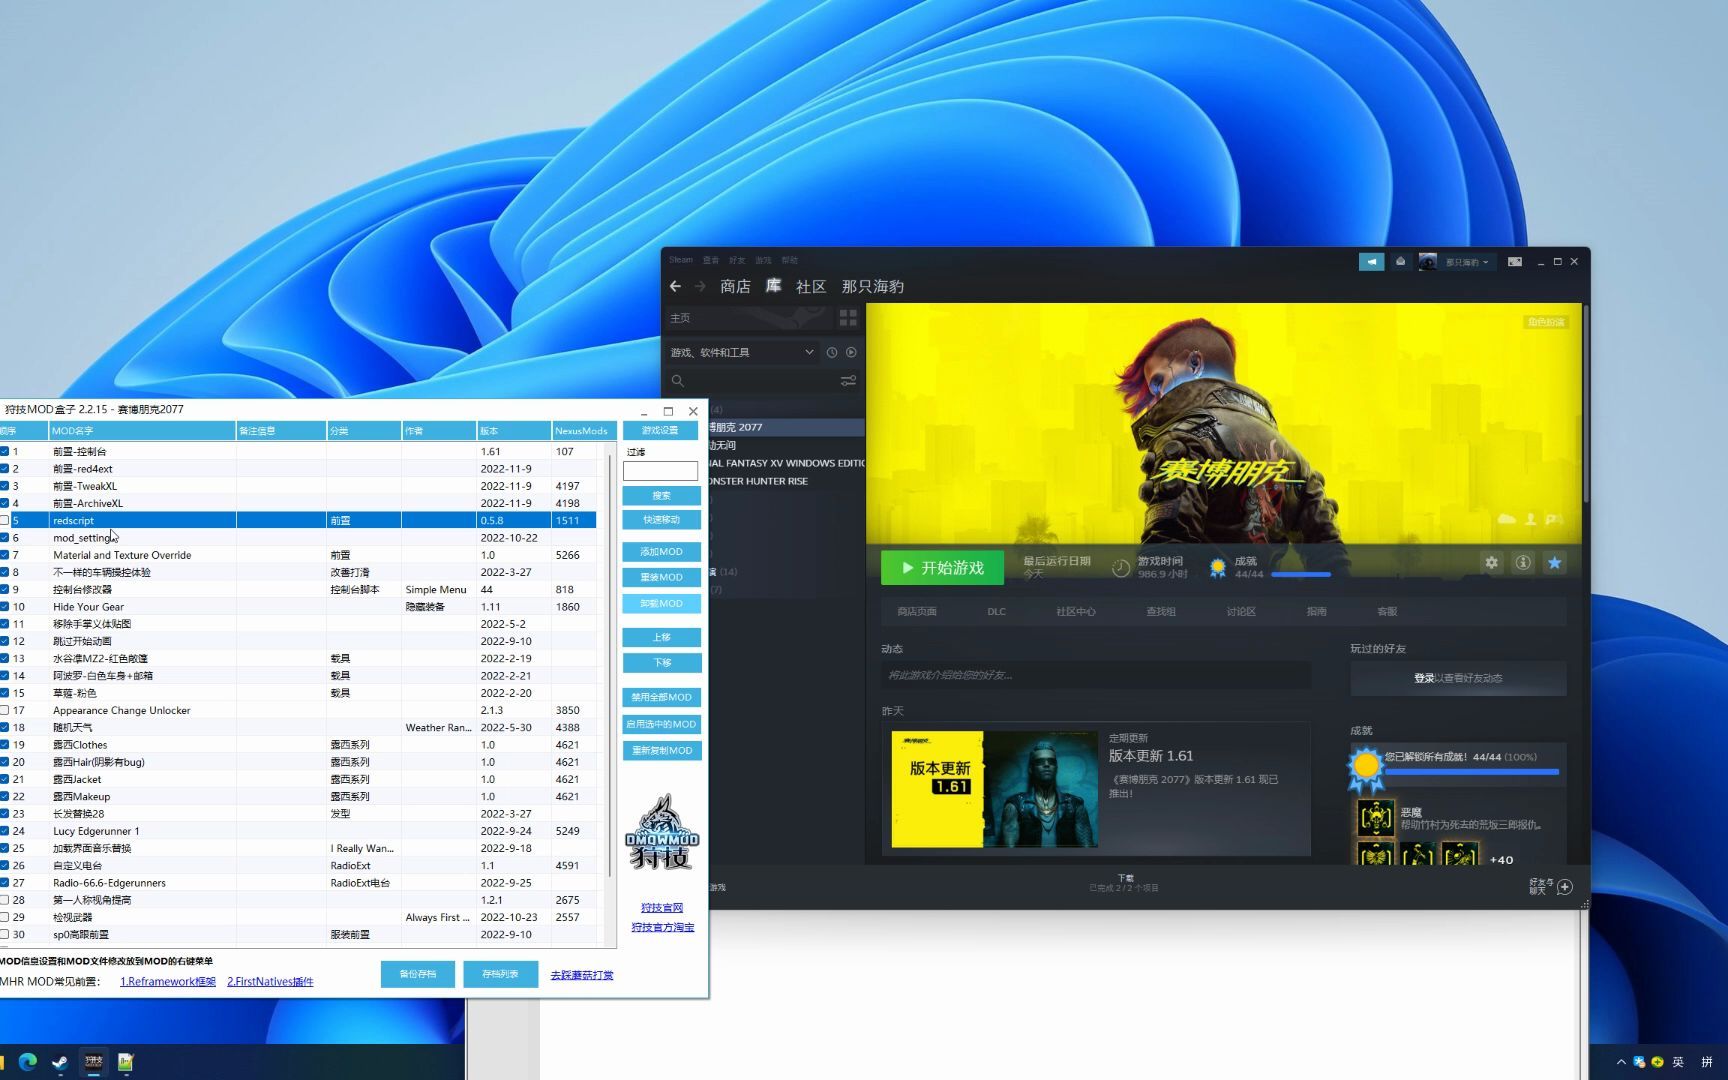Toggle the library grid view icon
Screen dimensions: 1728x1080
pyautogui.click(x=848, y=318)
